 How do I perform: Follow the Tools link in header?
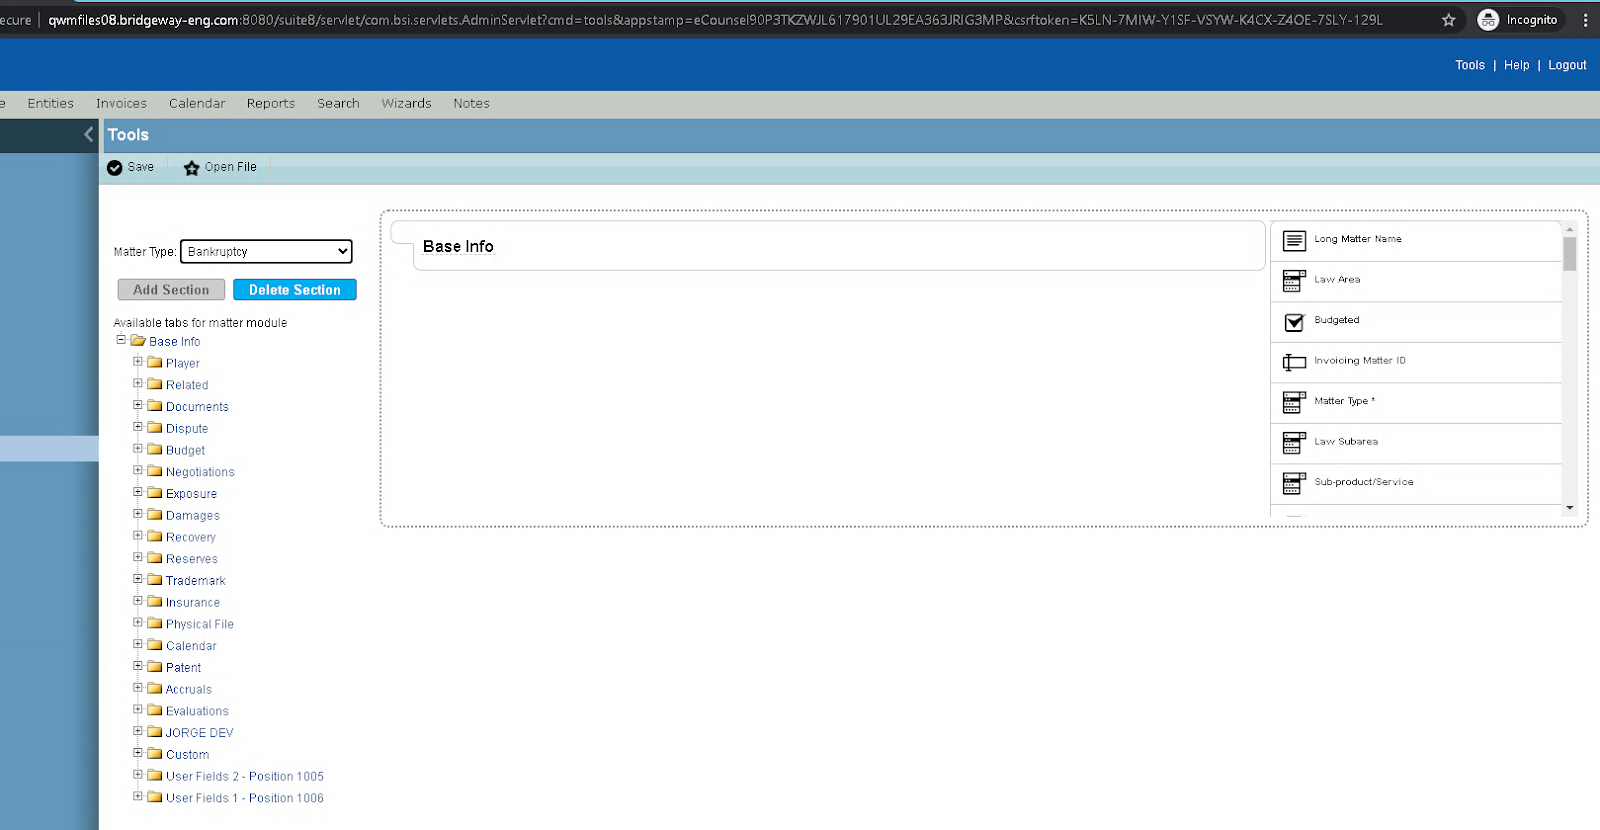click(1470, 65)
